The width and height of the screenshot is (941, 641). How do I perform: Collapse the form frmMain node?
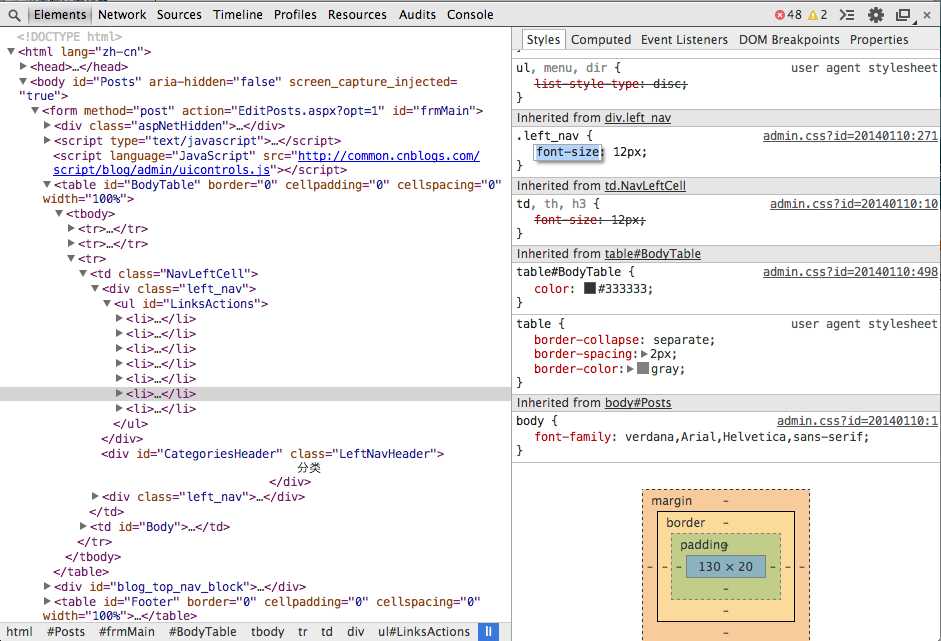click(x=35, y=110)
